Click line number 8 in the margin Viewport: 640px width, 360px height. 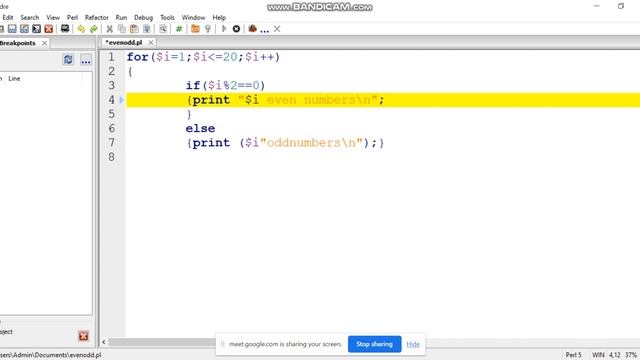coord(111,157)
